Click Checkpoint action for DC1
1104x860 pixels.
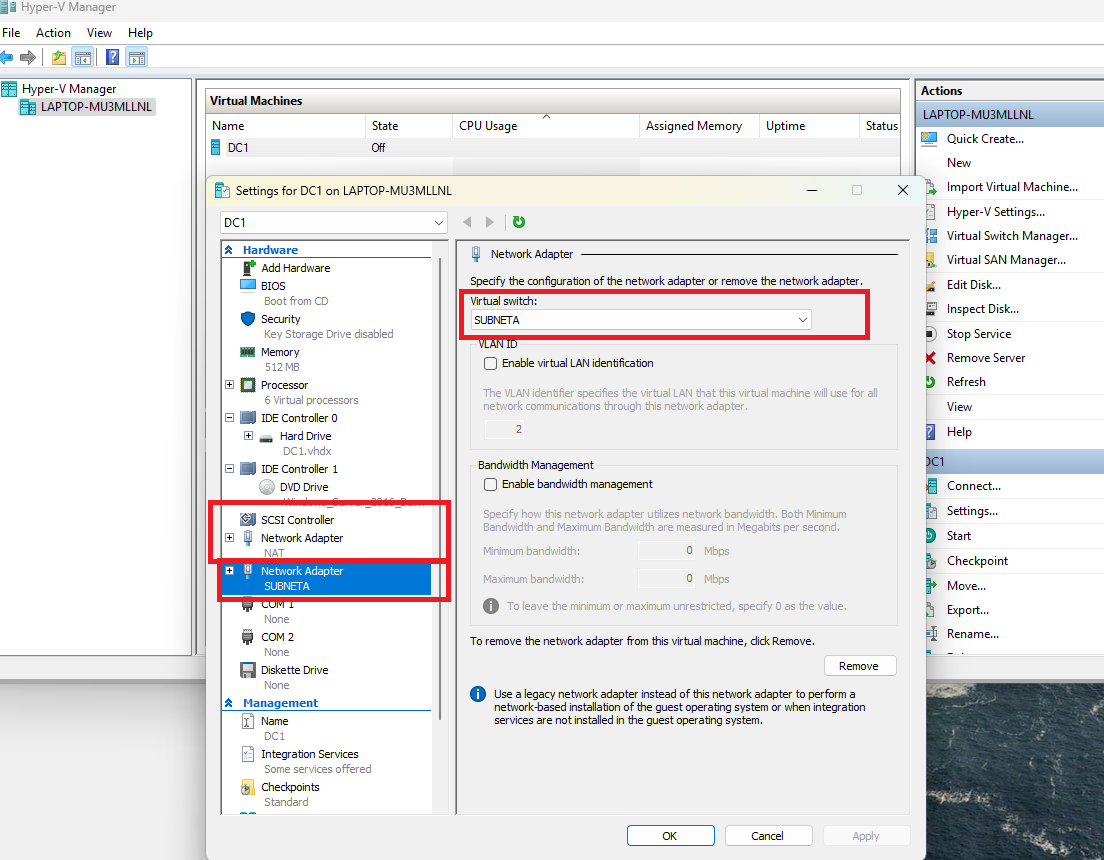977,561
